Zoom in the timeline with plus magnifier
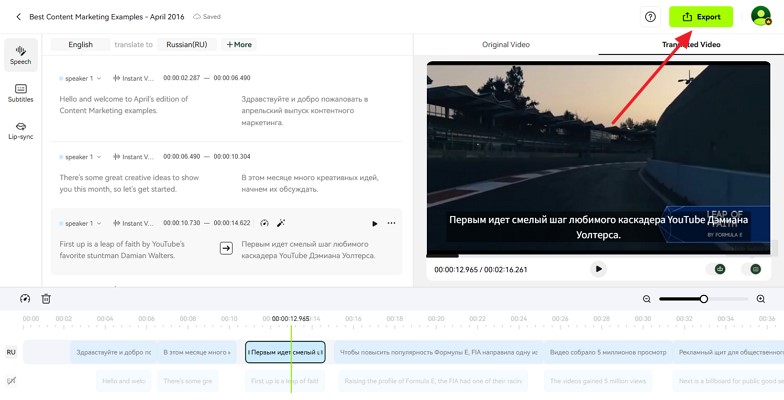Screen dimensions: 784x400 tap(760, 299)
